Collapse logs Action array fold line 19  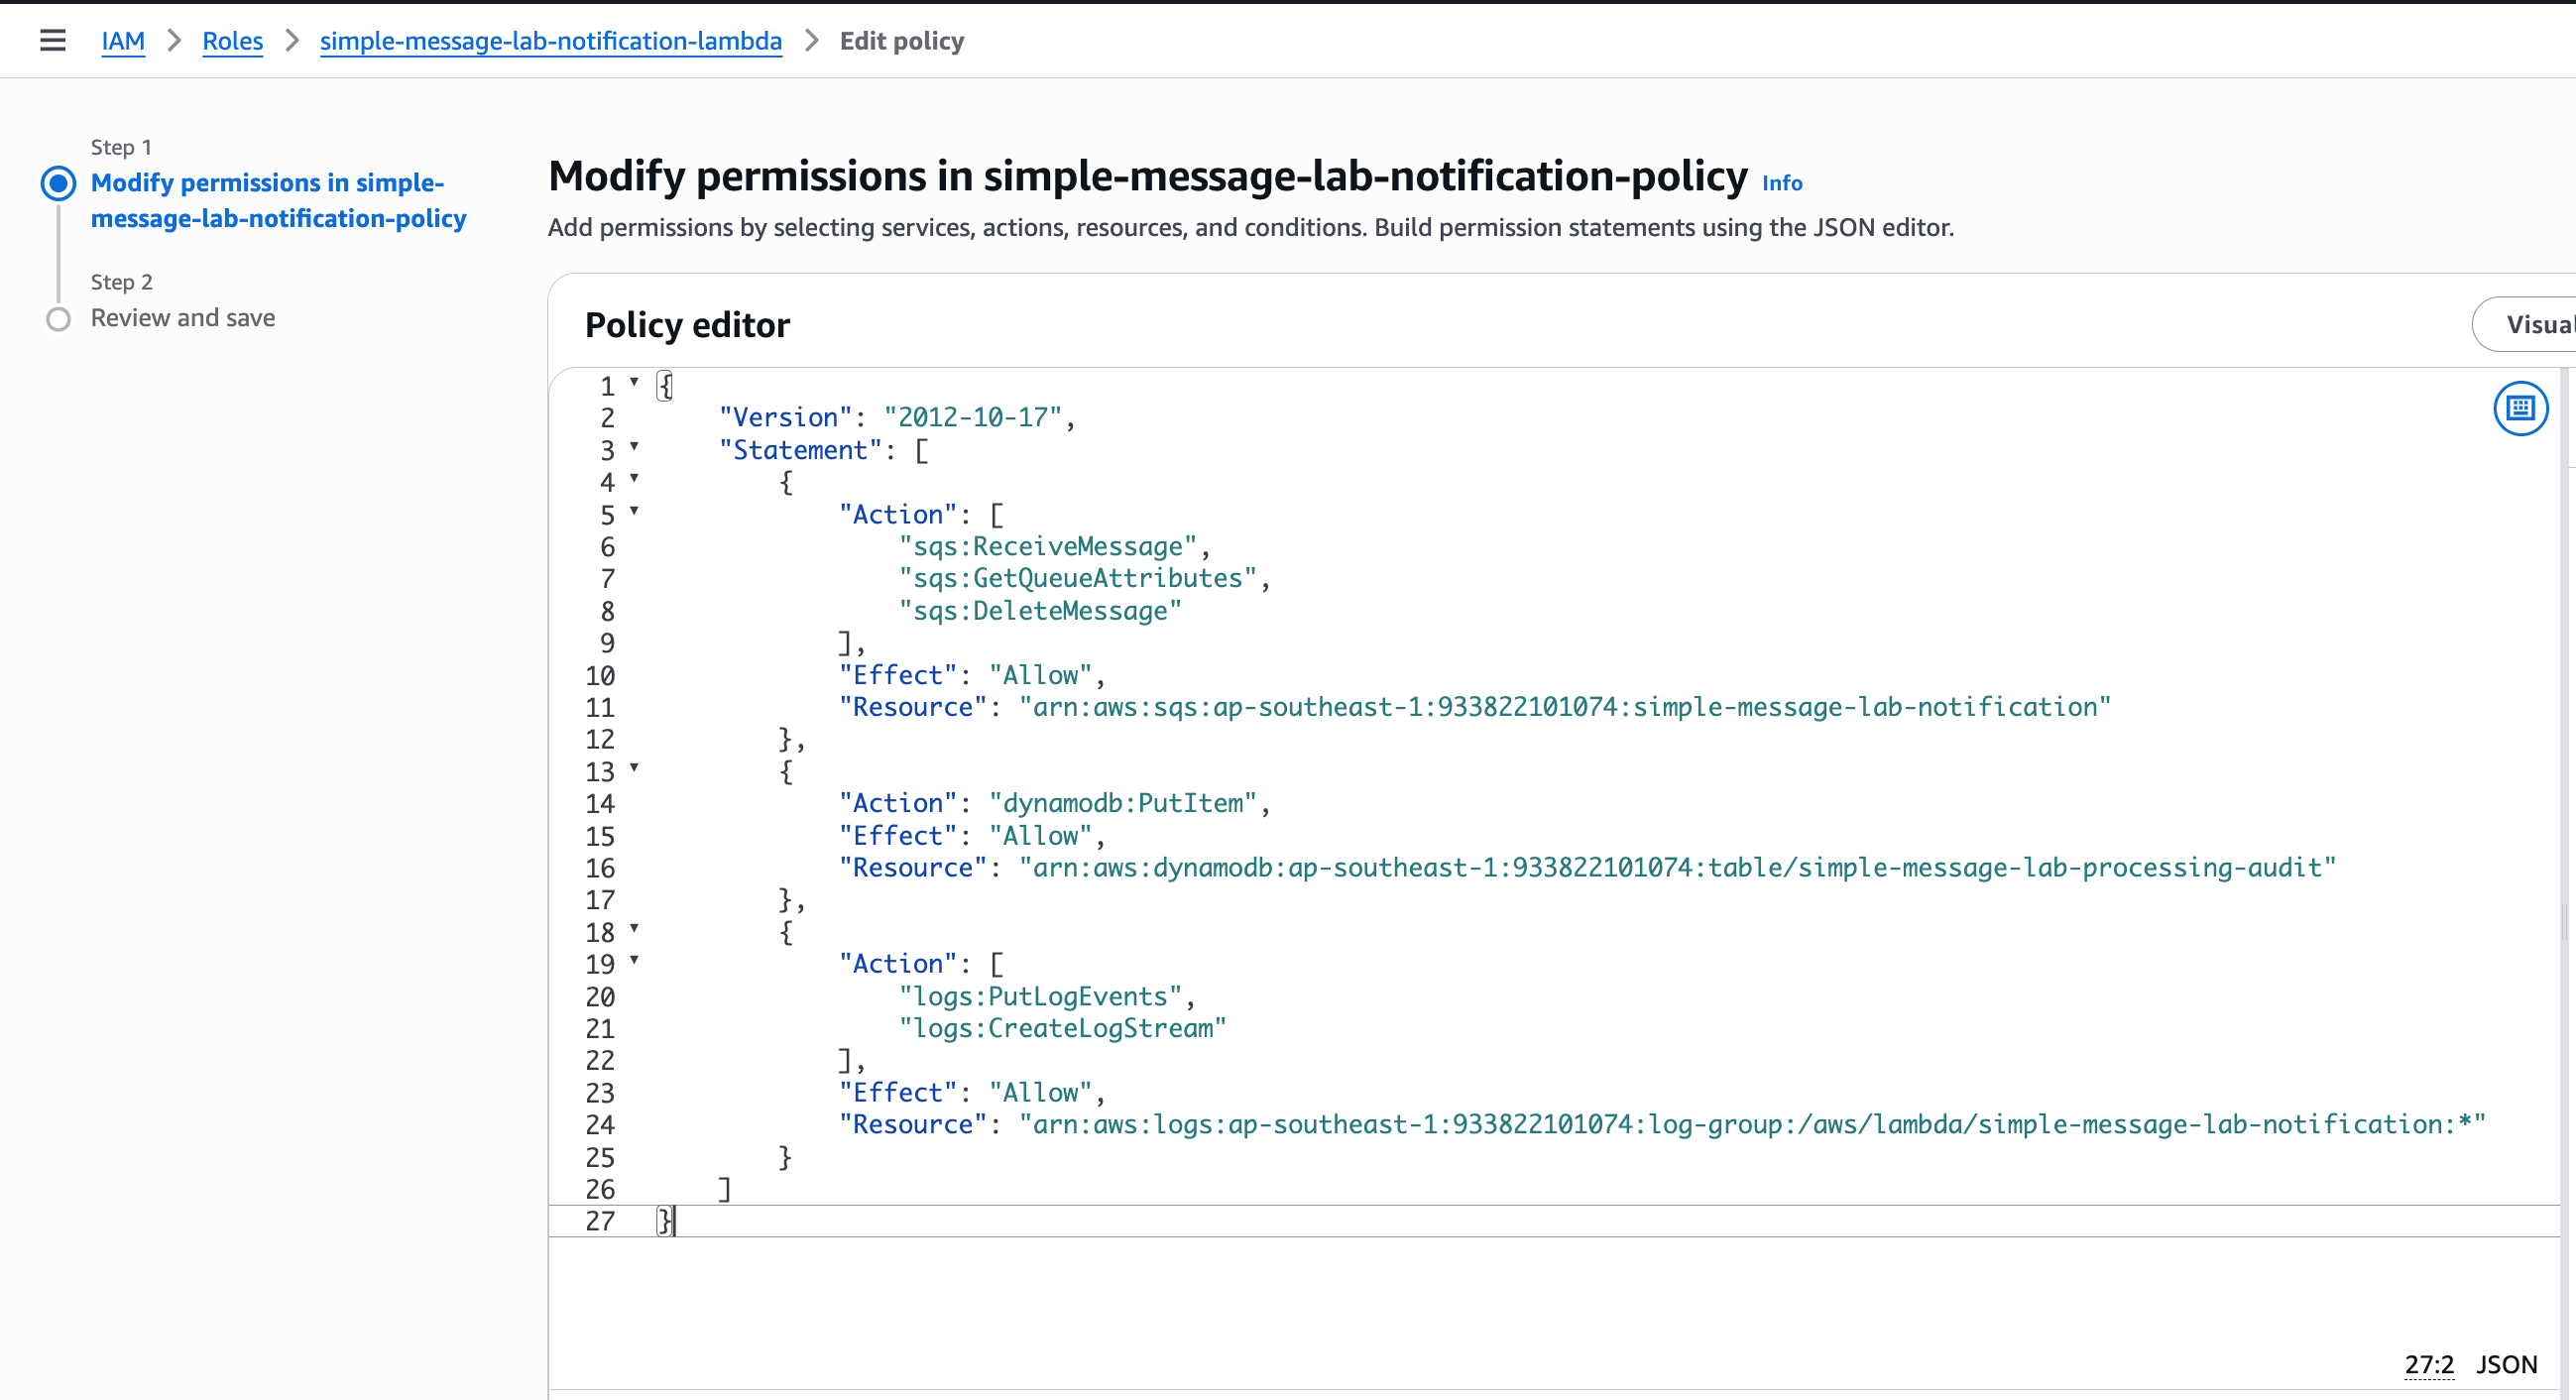coord(634,961)
